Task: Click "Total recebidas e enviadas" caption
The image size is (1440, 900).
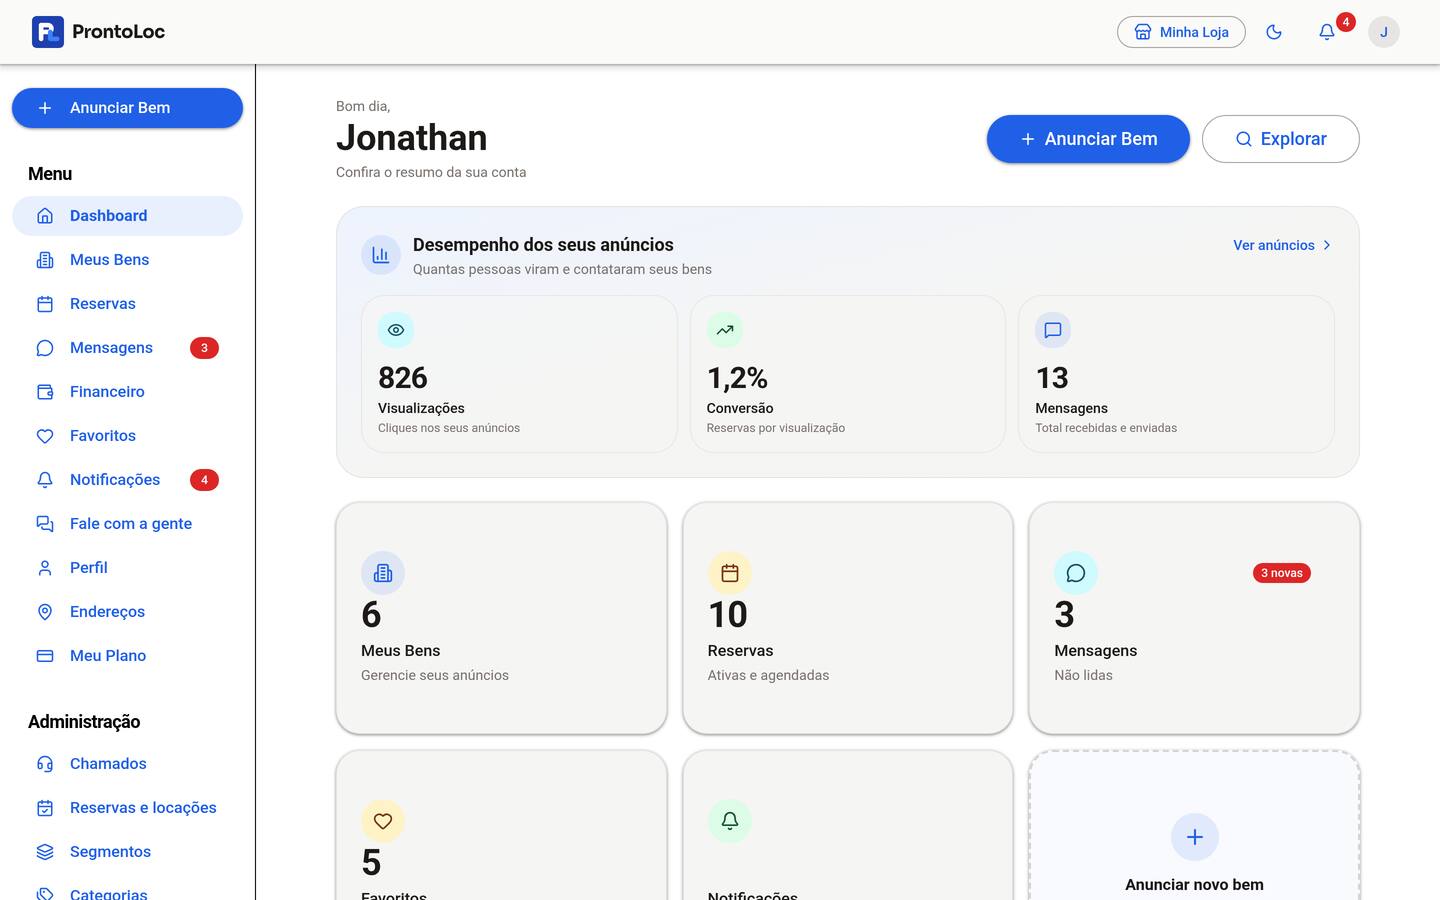Action: click(x=1106, y=428)
